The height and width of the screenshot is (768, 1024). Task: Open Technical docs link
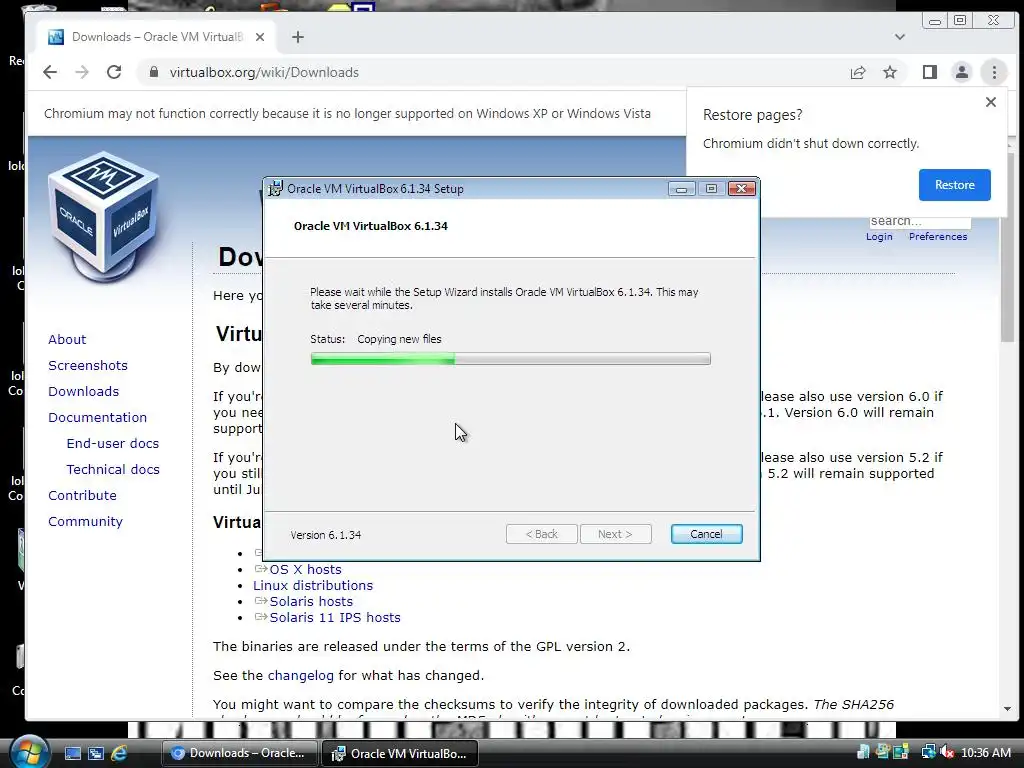coord(113,470)
